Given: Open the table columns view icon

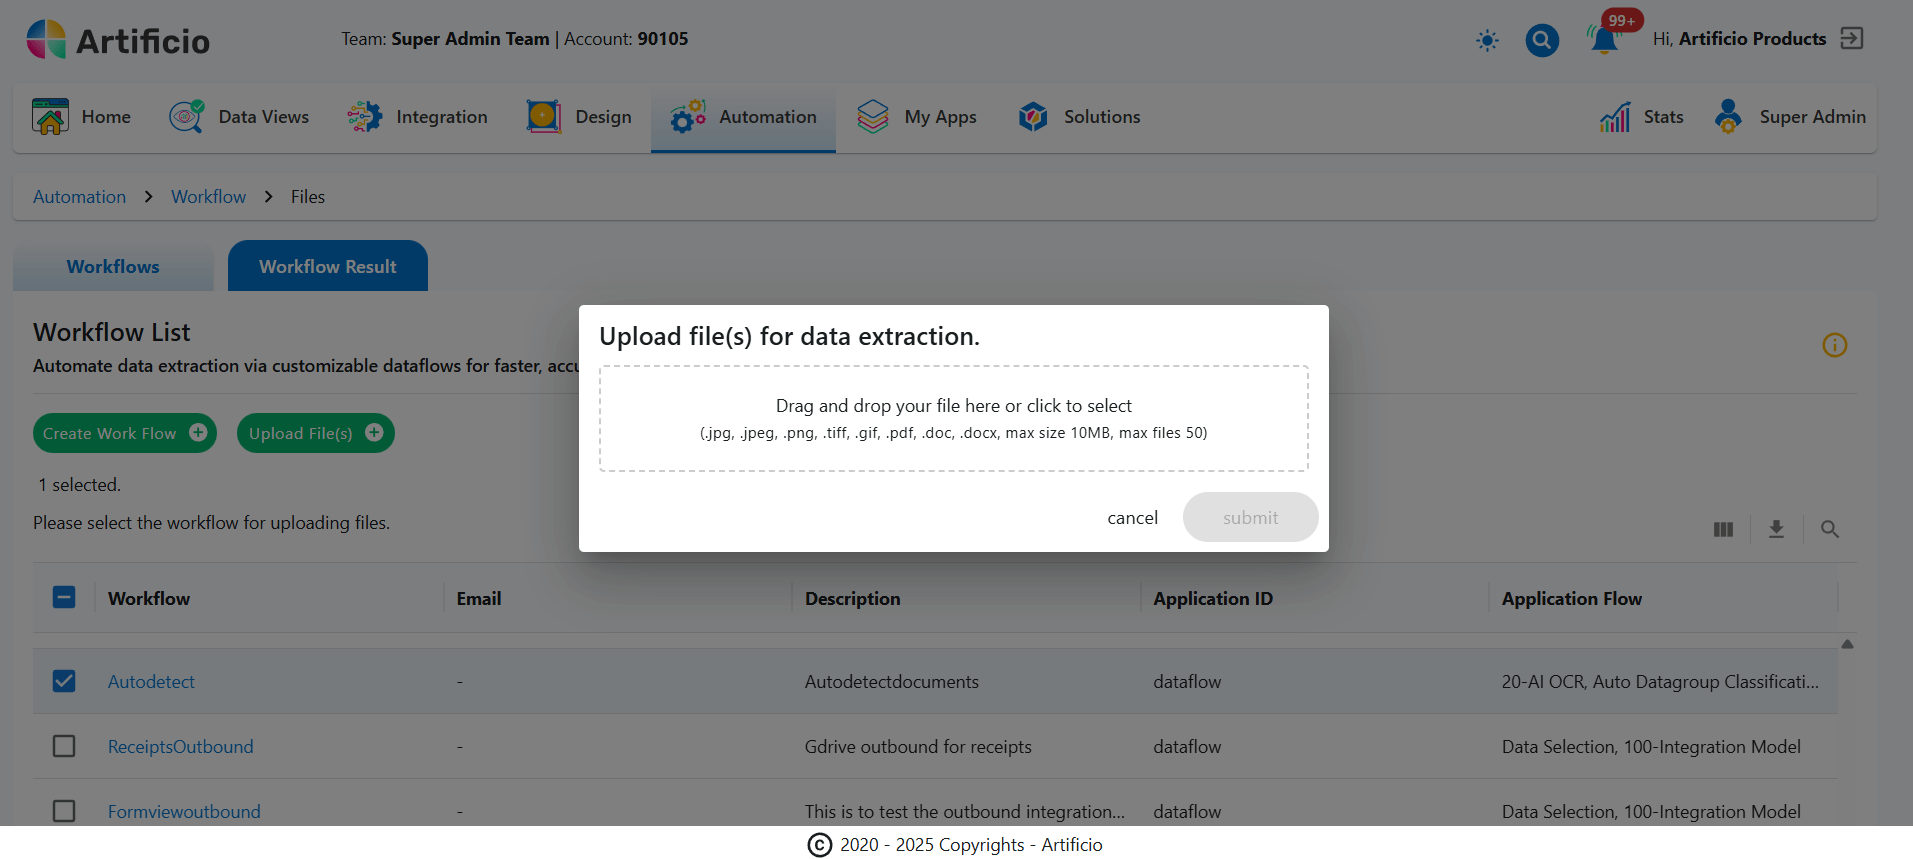Looking at the screenshot, I should pos(1722,530).
